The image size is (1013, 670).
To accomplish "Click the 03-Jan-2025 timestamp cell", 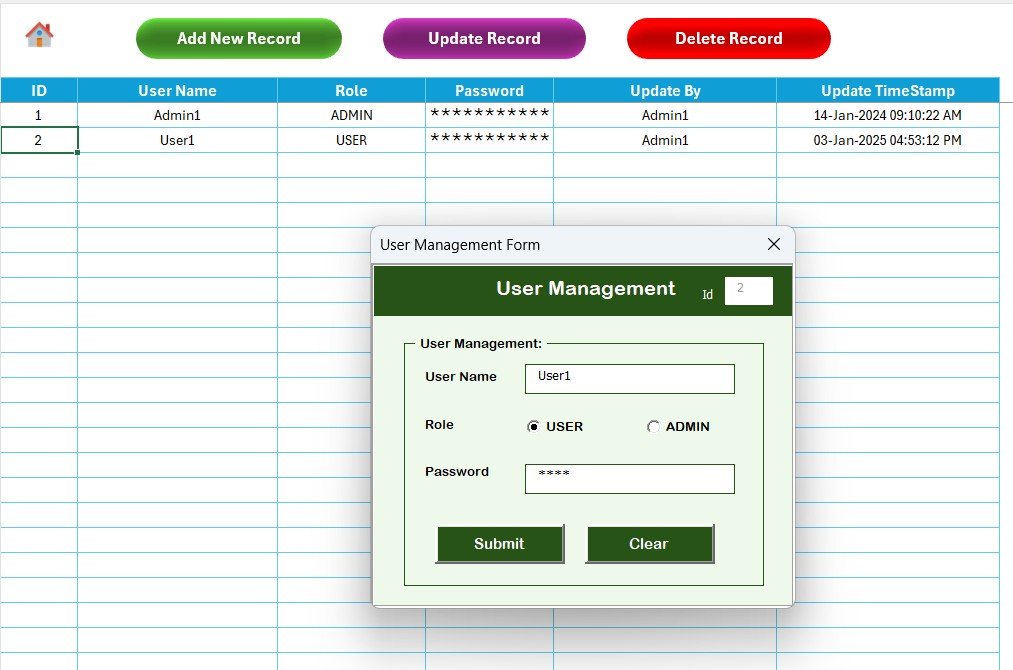I will [887, 140].
